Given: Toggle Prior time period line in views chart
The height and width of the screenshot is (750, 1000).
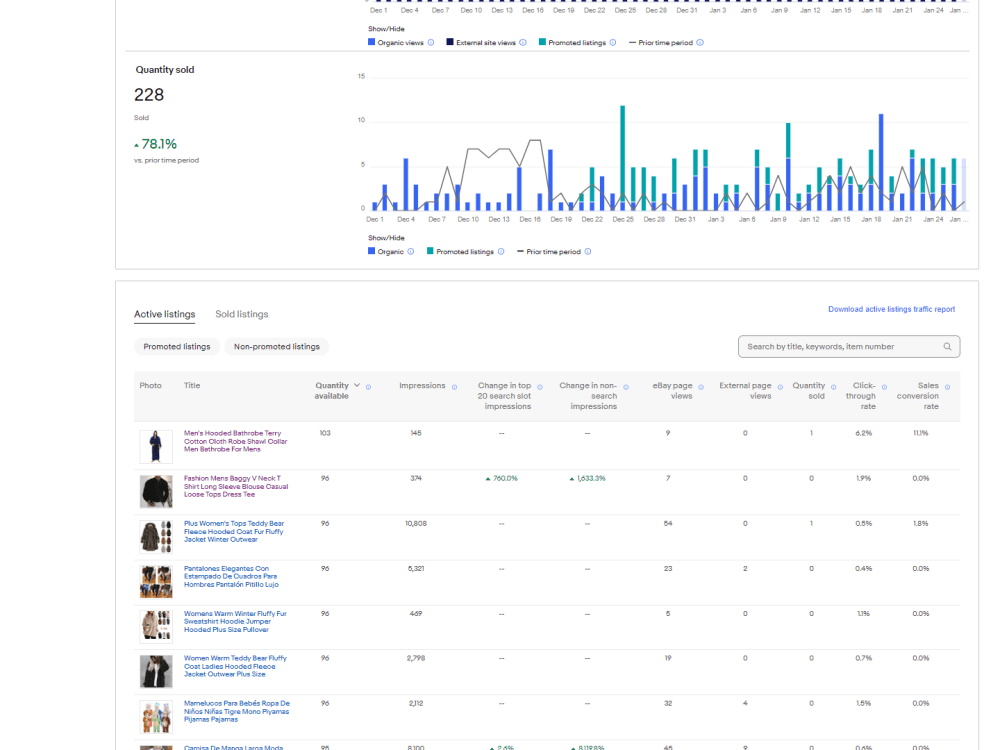Looking at the screenshot, I should pos(661,43).
